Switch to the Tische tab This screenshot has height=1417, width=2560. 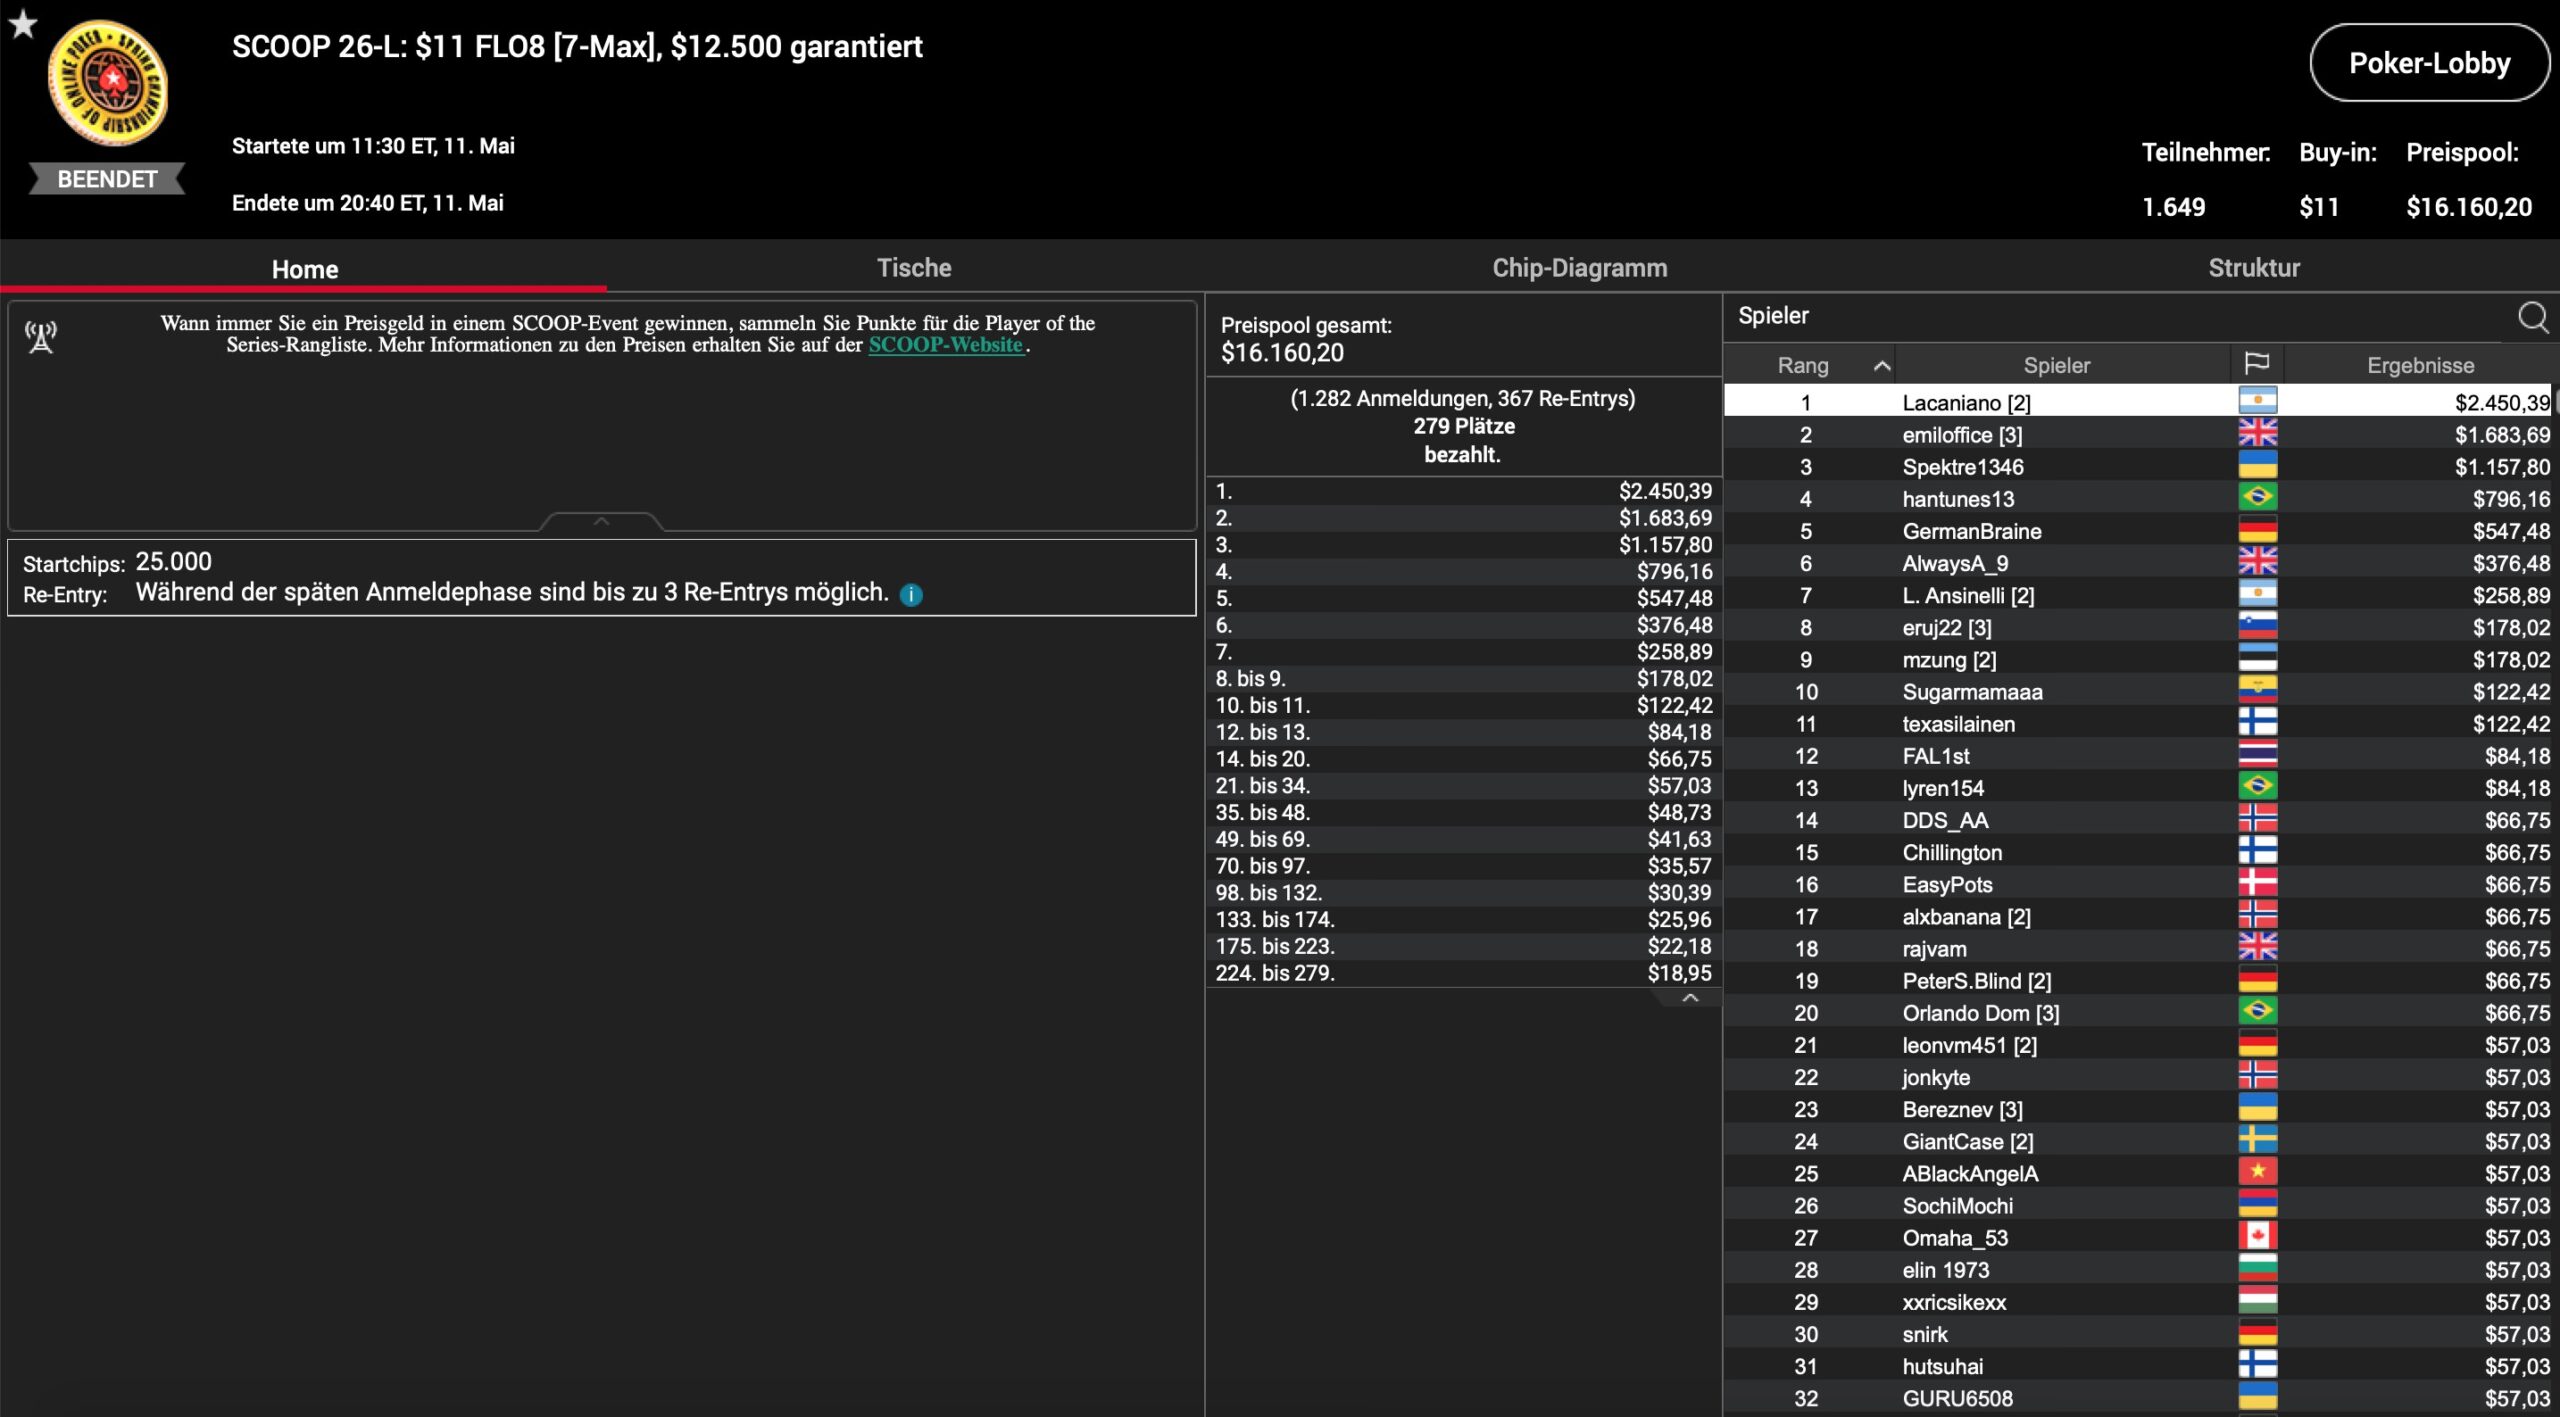tap(913, 268)
